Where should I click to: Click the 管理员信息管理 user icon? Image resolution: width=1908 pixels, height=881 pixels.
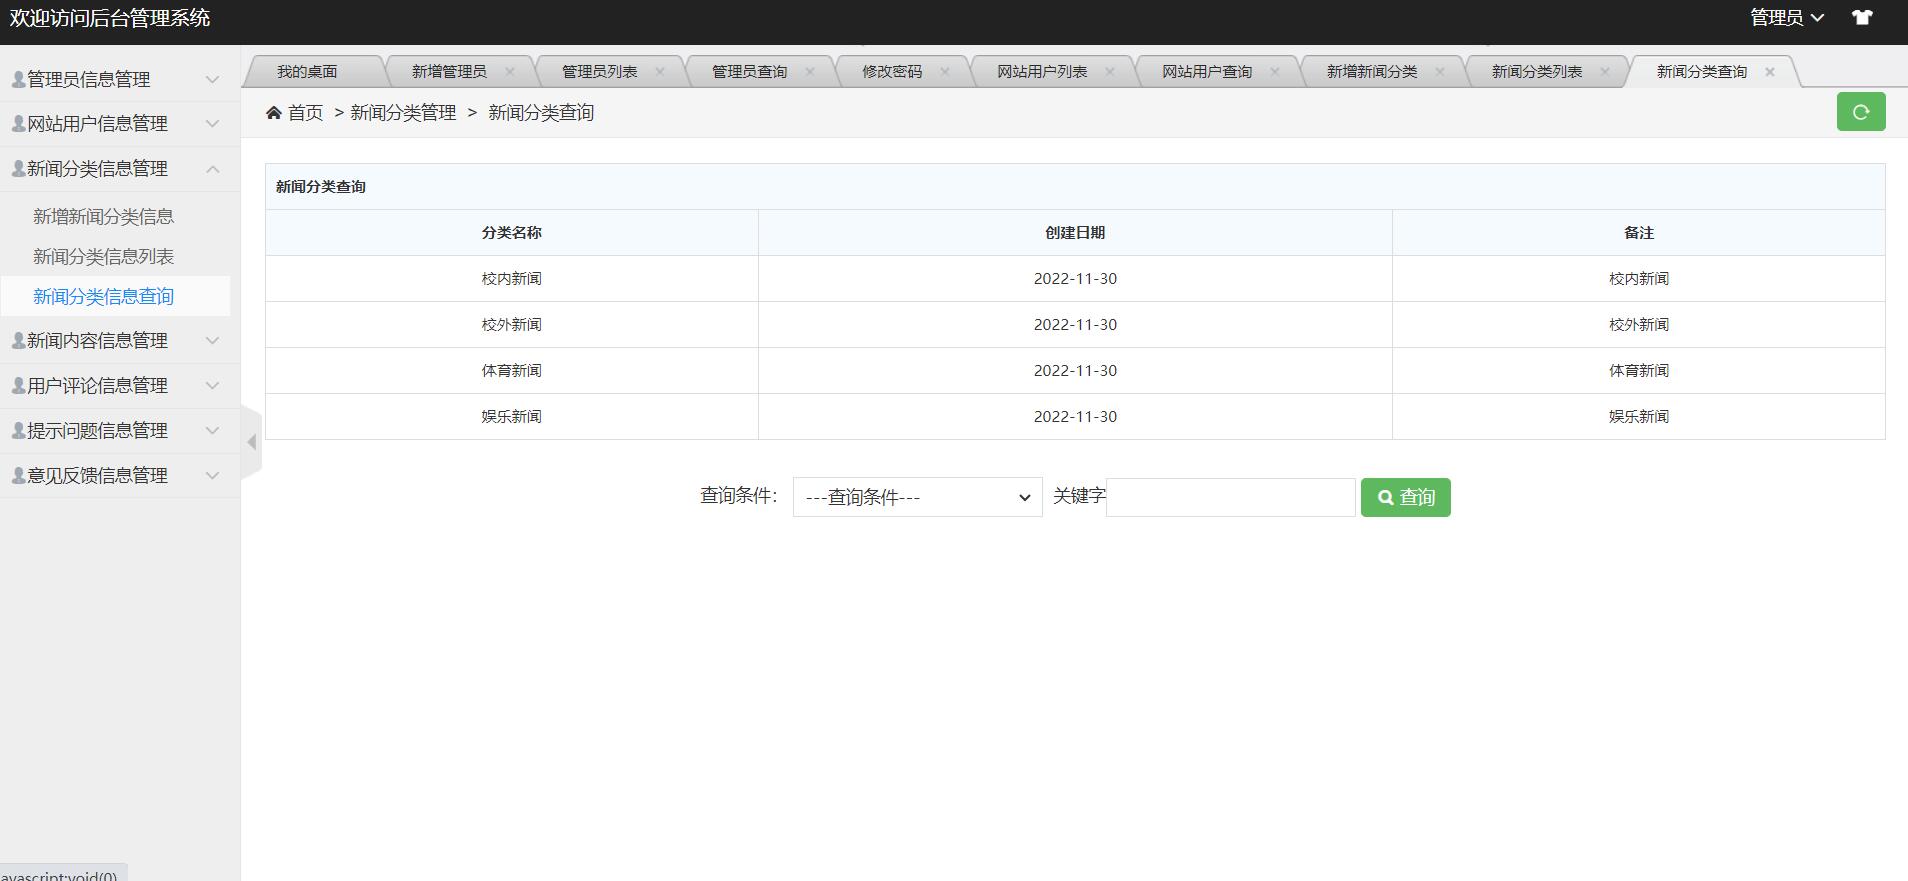point(18,79)
